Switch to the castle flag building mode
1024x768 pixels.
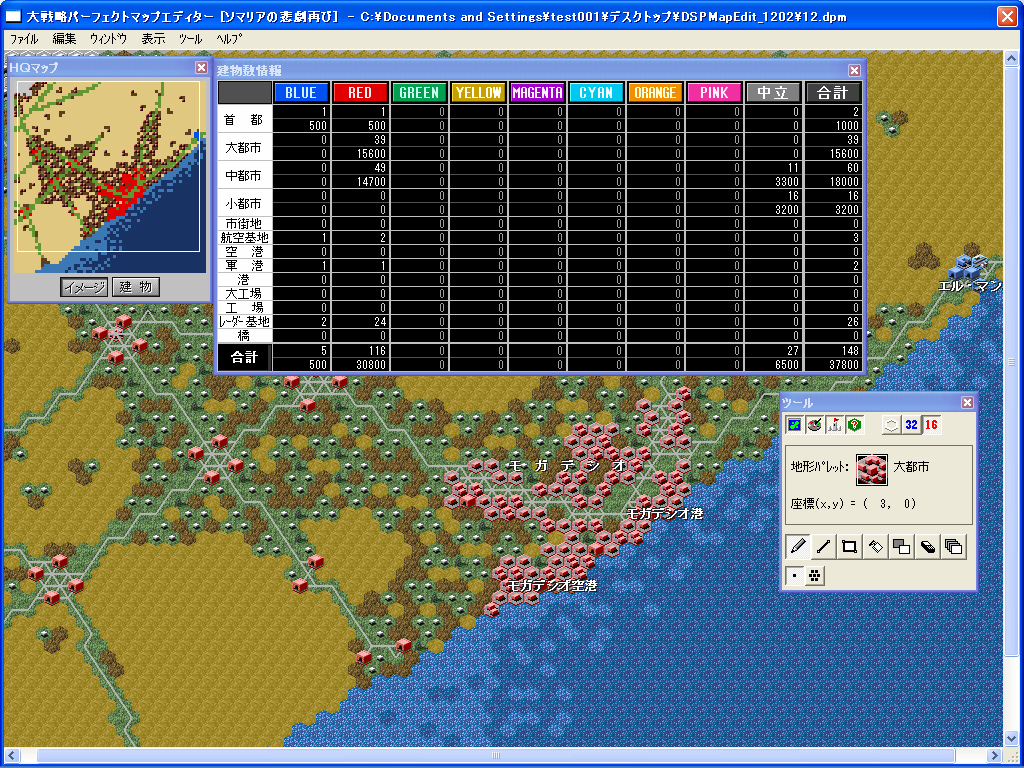coord(835,424)
